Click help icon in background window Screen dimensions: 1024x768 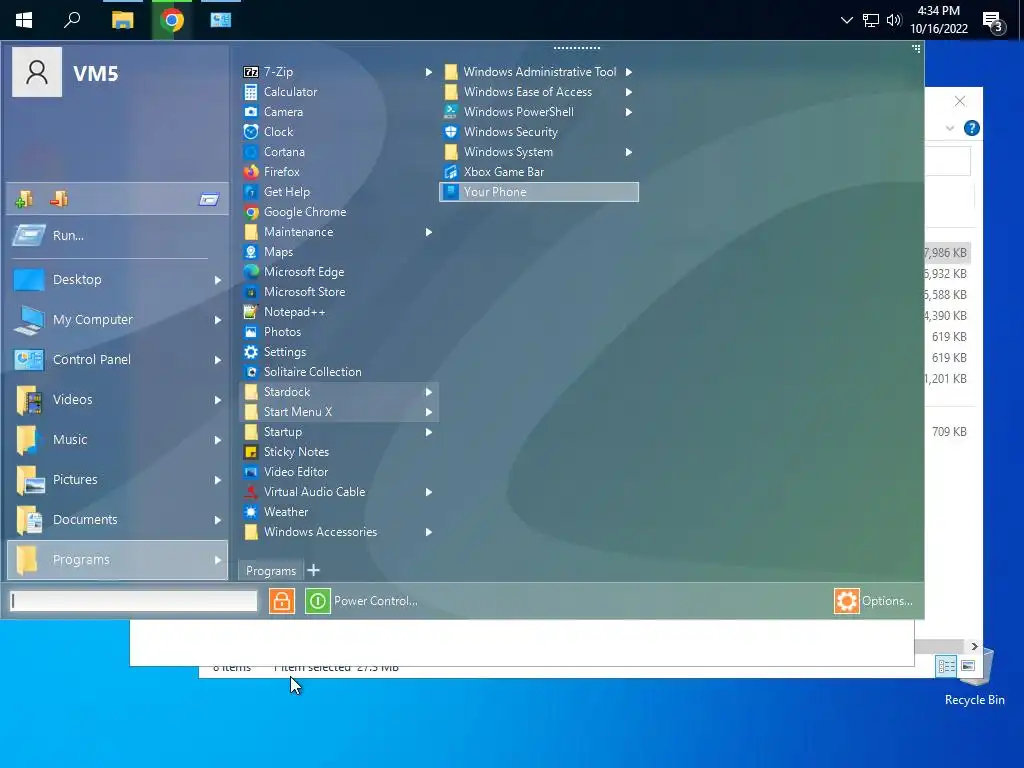(971, 128)
